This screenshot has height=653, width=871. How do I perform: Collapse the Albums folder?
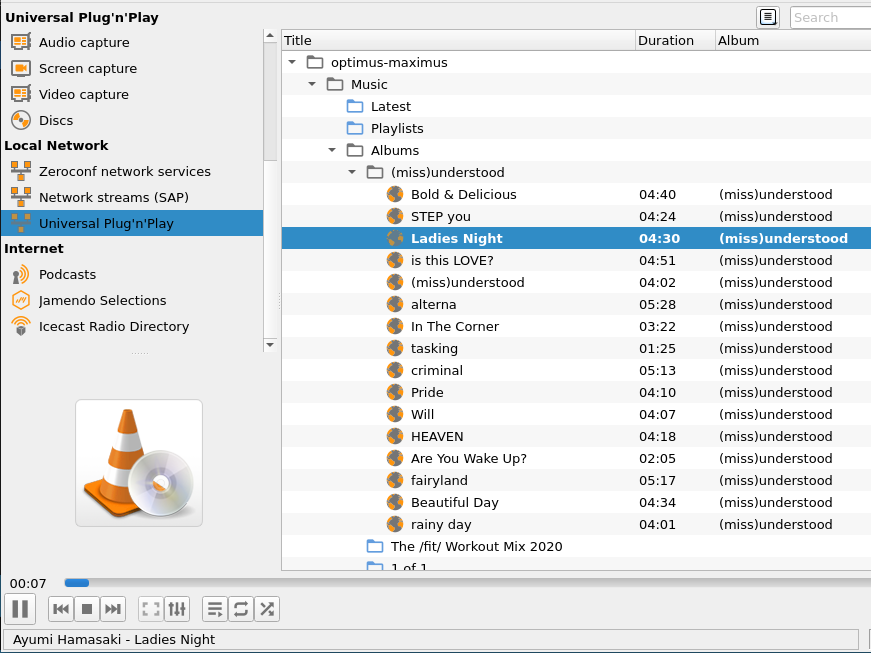click(x=332, y=150)
